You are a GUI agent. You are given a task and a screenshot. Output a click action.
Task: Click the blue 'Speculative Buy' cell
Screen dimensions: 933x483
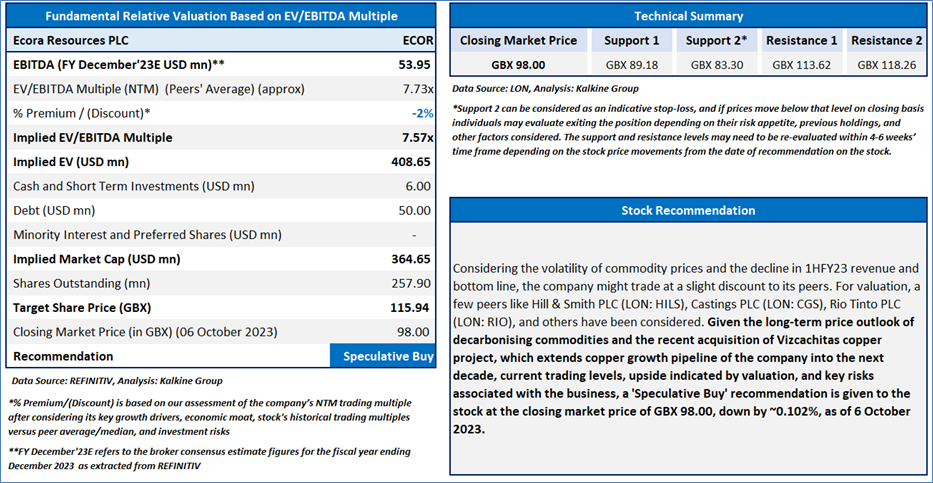coord(383,356)
